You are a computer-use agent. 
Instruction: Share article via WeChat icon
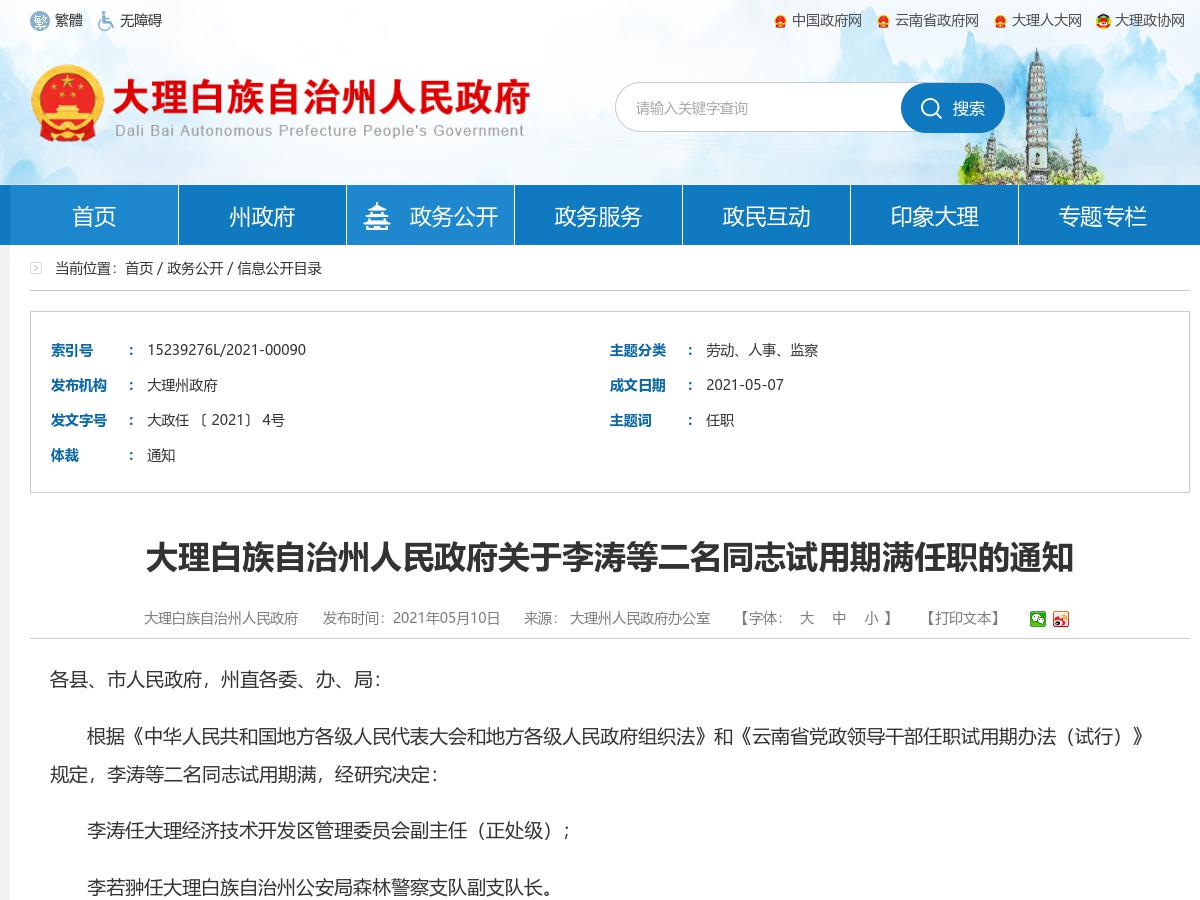click(1038, 619)
